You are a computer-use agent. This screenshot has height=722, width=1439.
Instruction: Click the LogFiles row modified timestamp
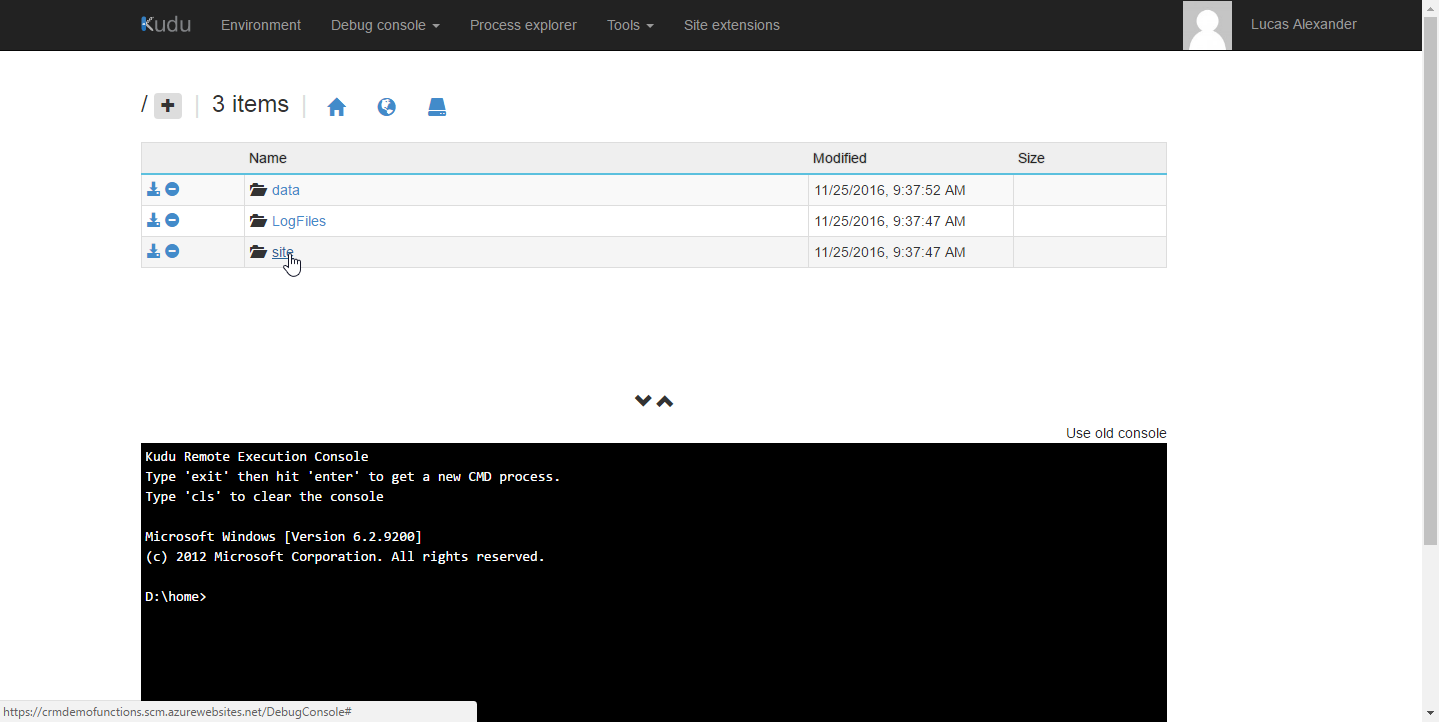click(x=890, y=221)
